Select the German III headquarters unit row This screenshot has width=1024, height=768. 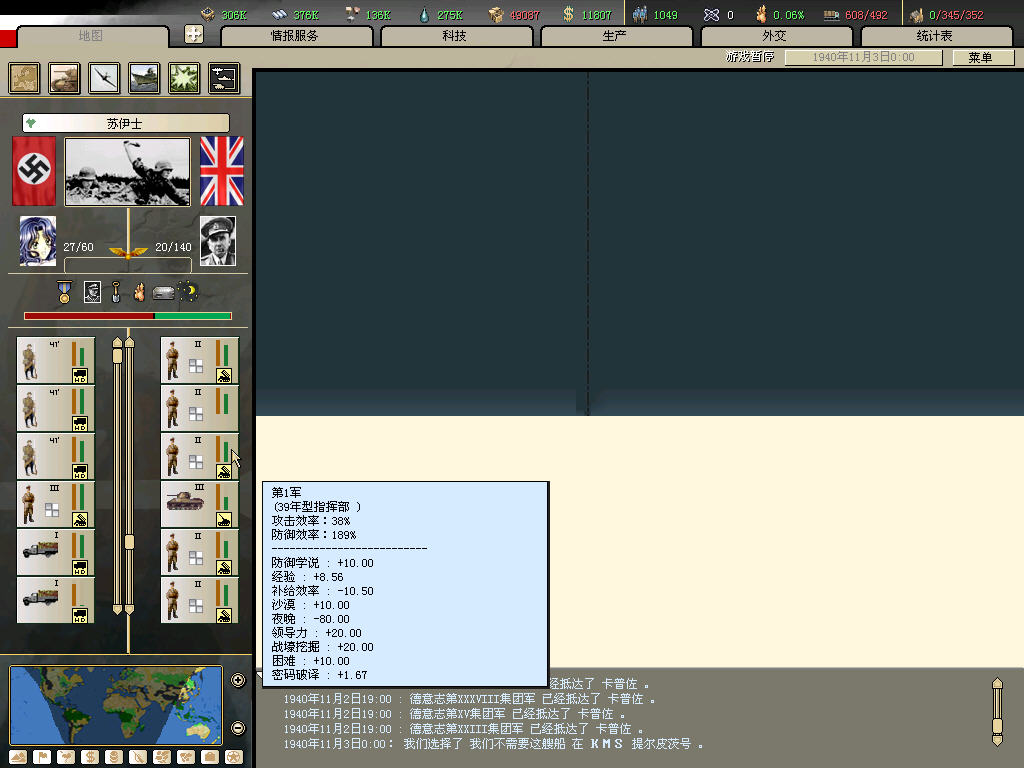pos(56,504)
